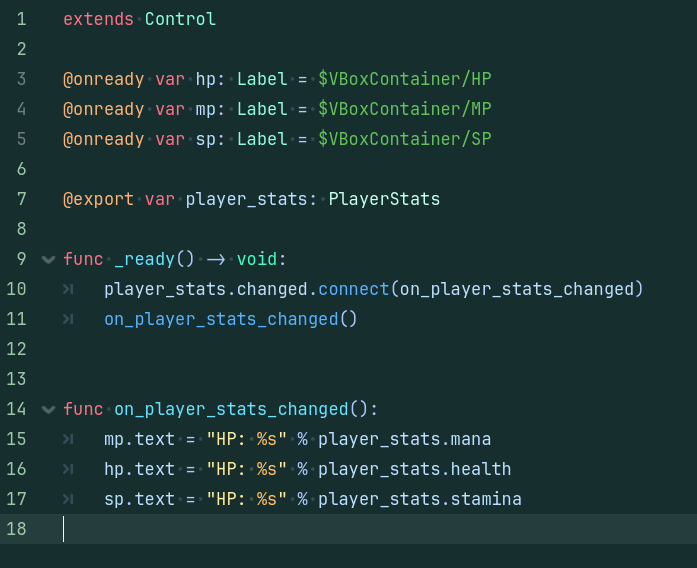
Task: Collapse the _ready function fold arrow
Action: (x=48, y=259)
